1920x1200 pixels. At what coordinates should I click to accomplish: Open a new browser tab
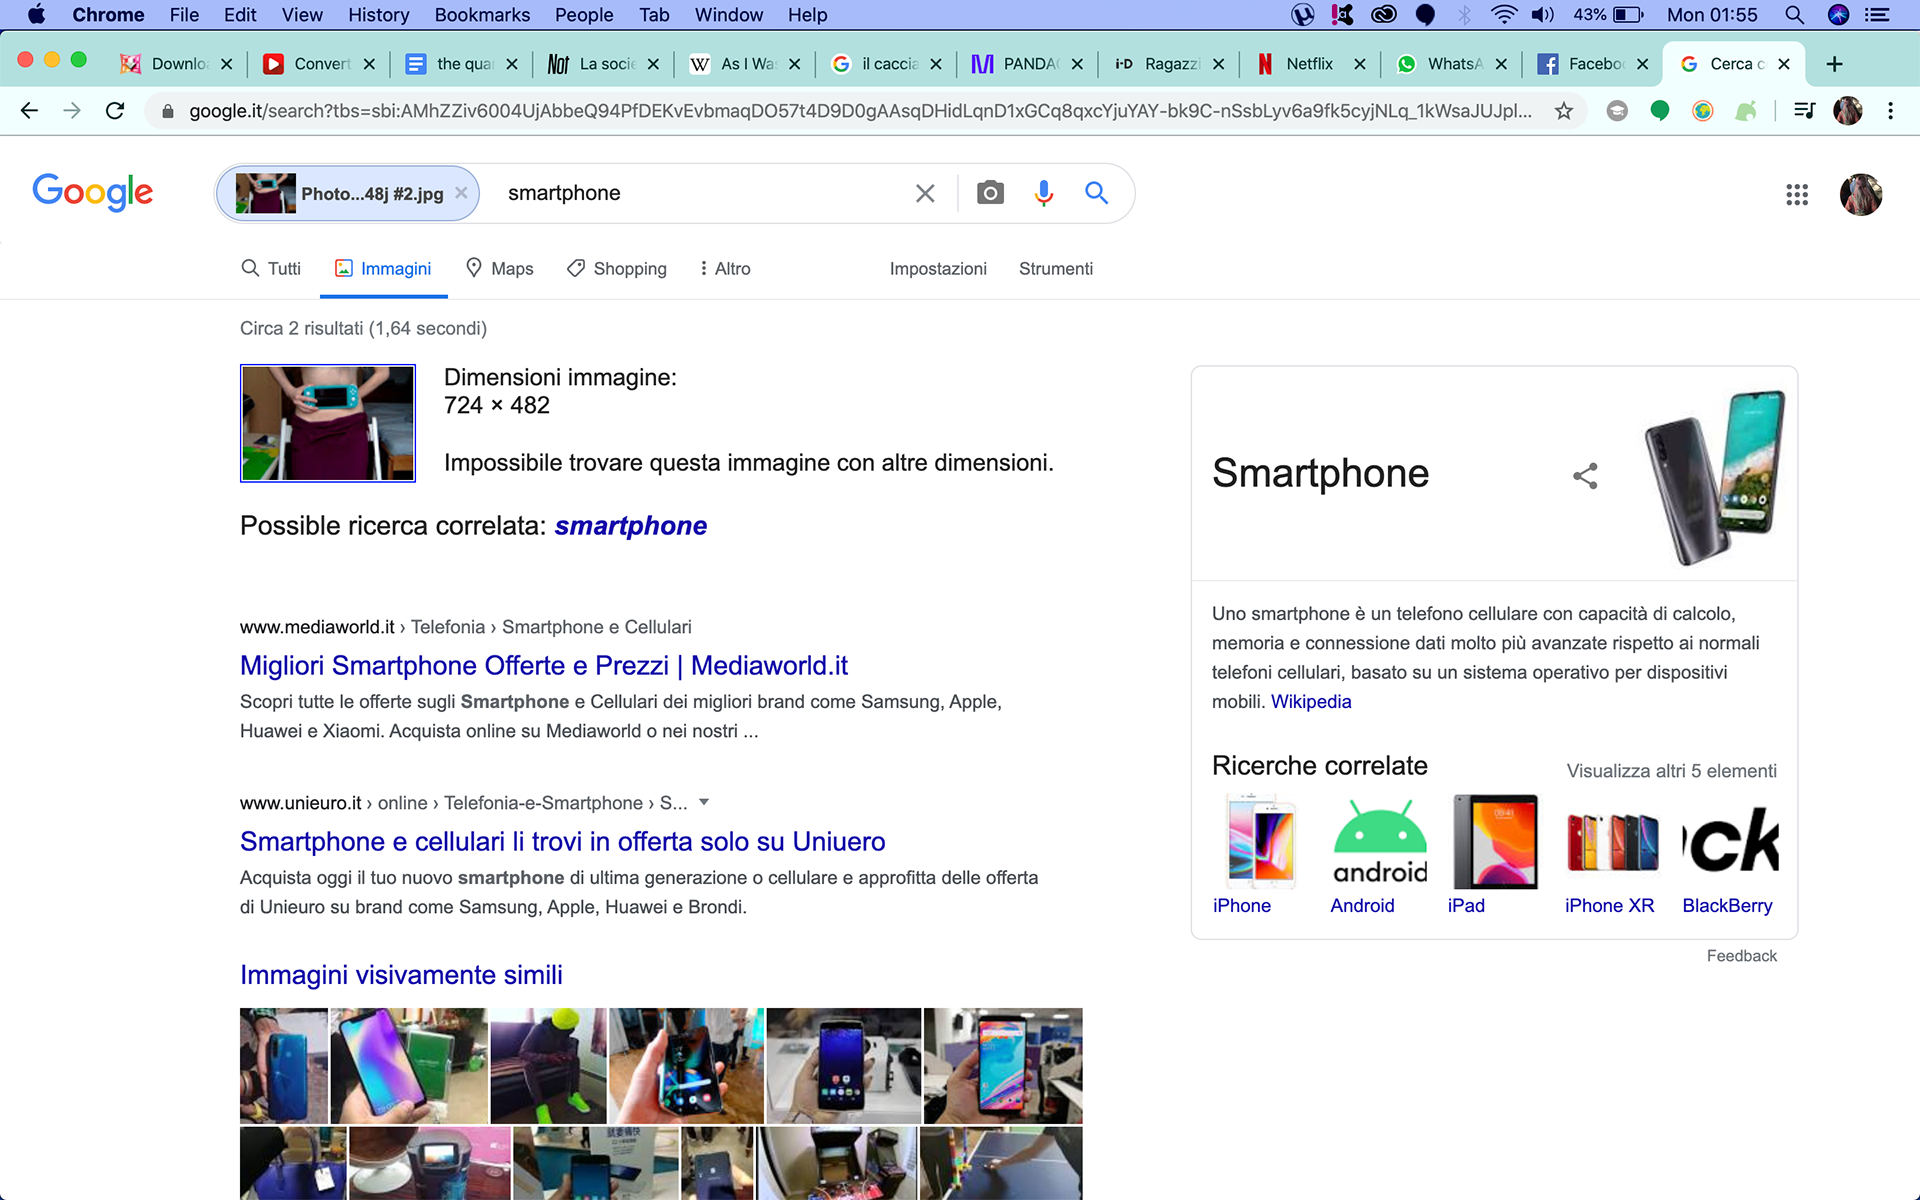[1834, 64]
